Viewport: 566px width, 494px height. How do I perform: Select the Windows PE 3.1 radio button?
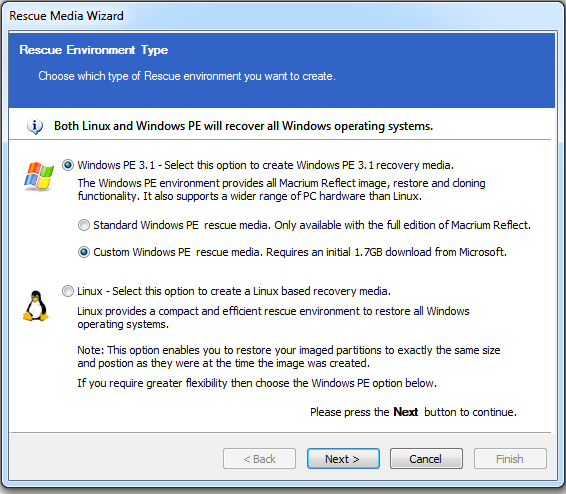[x=68, y=165]
